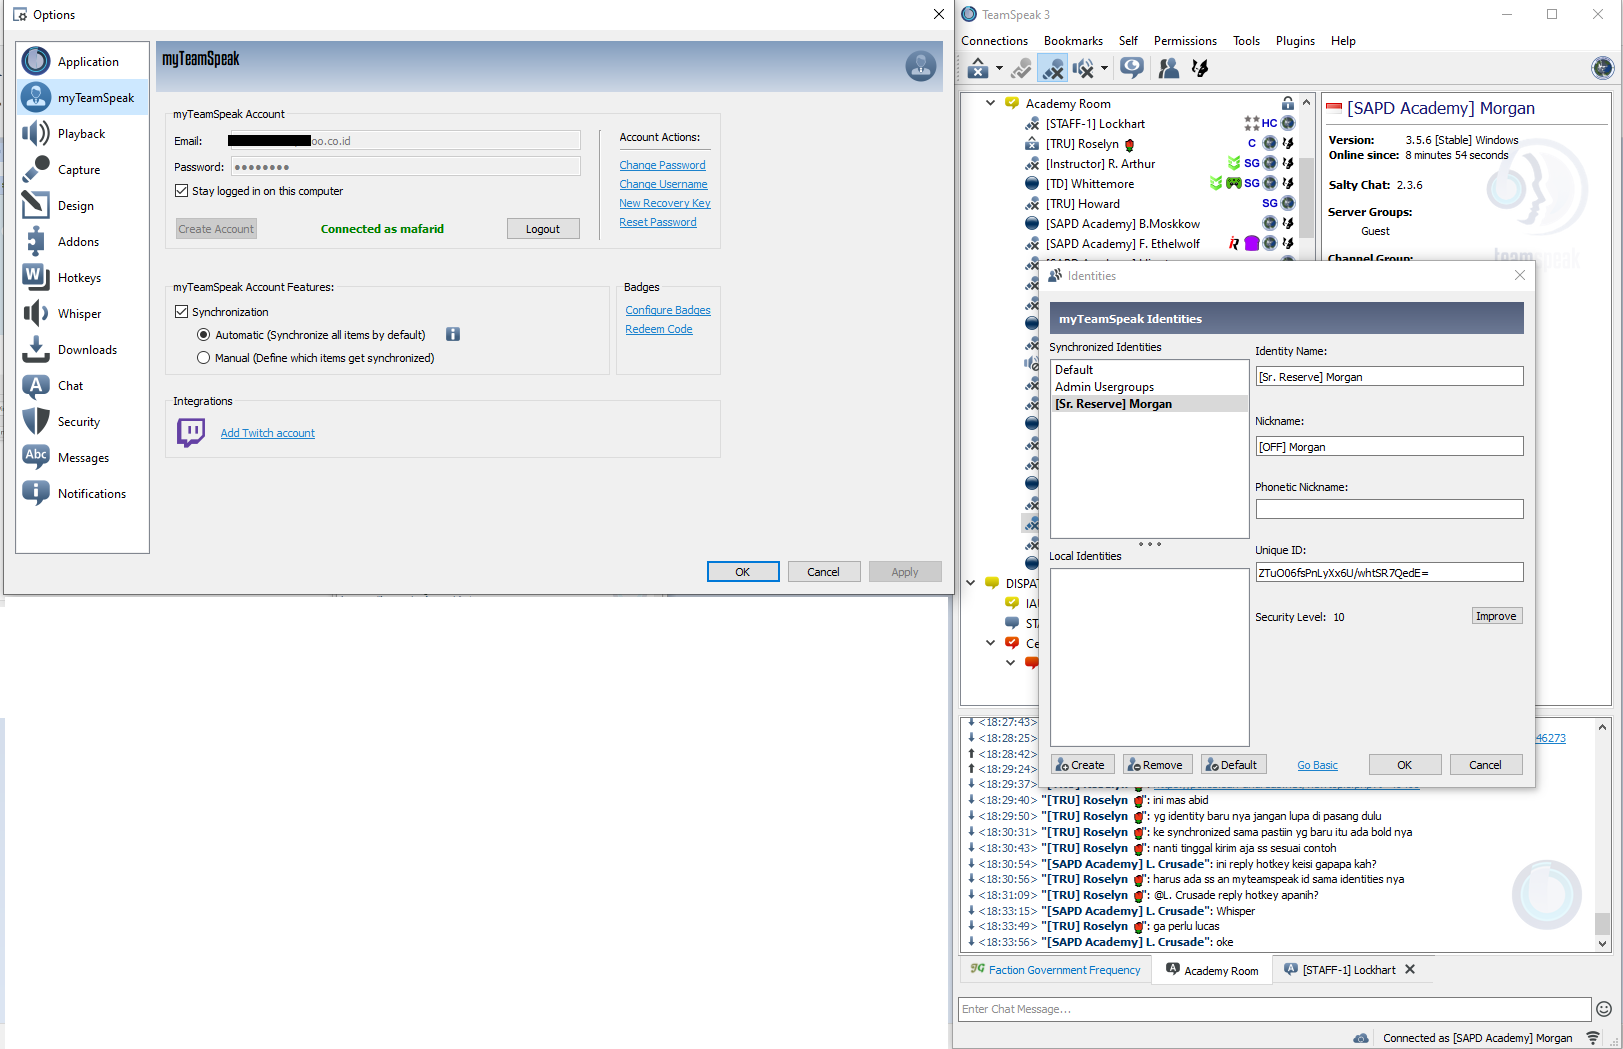Screen dimensions: 1623x1049
Task: Open Capture options section
Action: (x=83, y=170)
